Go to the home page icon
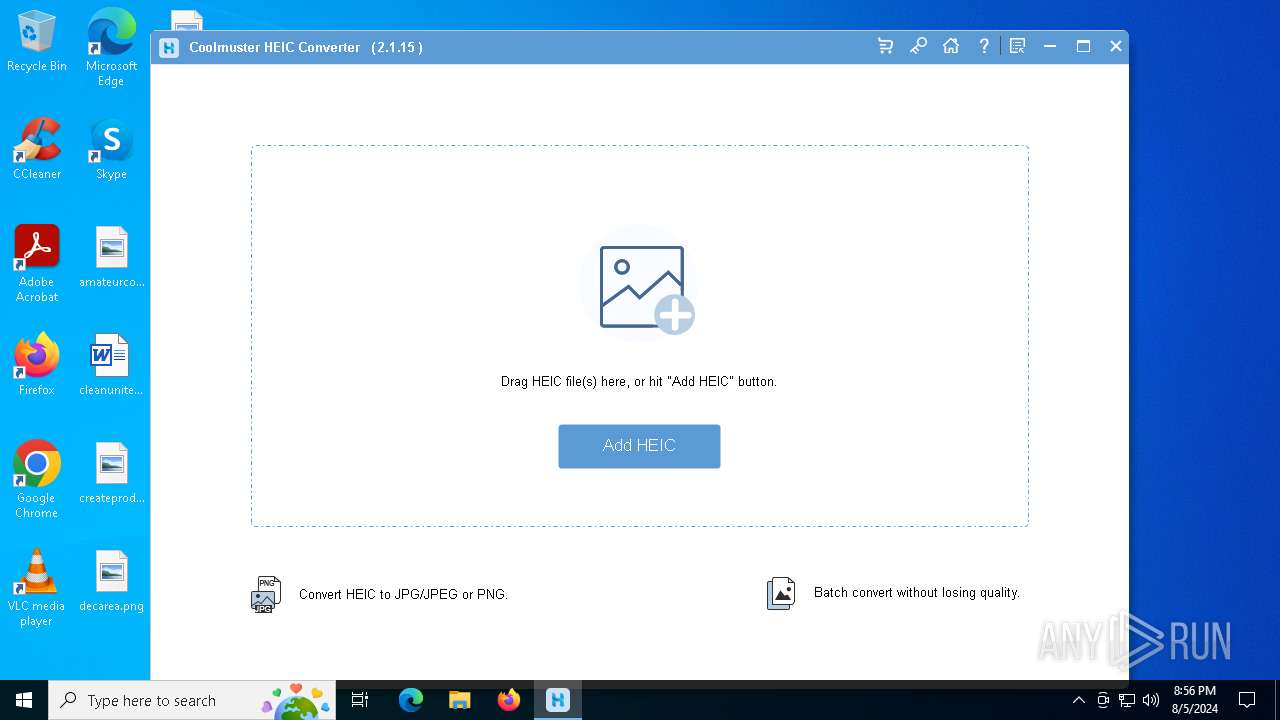Image resolution: width=1280 pixels, height=720 pixels. click(951, 46)
